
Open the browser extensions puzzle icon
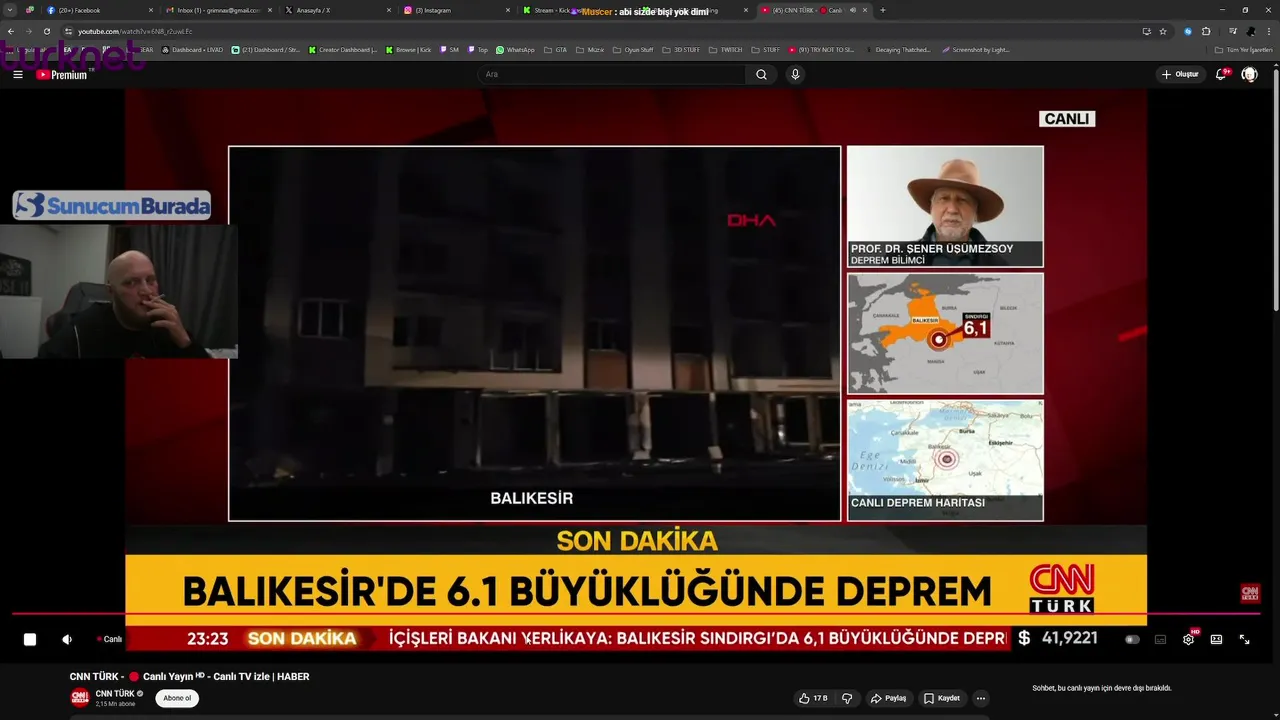pyautogui.click(x=1206, y=31)
